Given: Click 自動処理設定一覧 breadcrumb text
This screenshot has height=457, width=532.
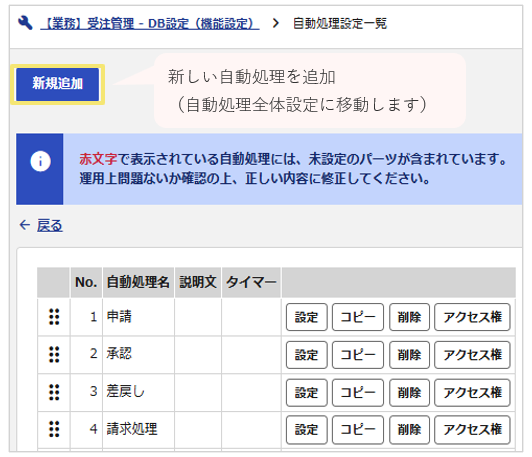Looking at the screenshot, I should pos(340,23).
